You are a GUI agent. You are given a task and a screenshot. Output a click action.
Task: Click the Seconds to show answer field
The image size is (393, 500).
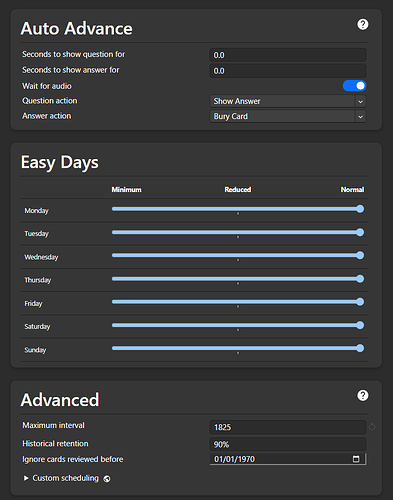(x=288, y=71)
